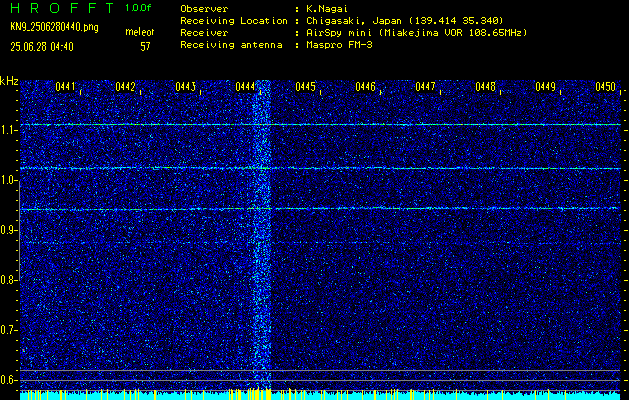Click the 0448 time marker
This screenshot has height=400, width=629.
click(485, 87)
